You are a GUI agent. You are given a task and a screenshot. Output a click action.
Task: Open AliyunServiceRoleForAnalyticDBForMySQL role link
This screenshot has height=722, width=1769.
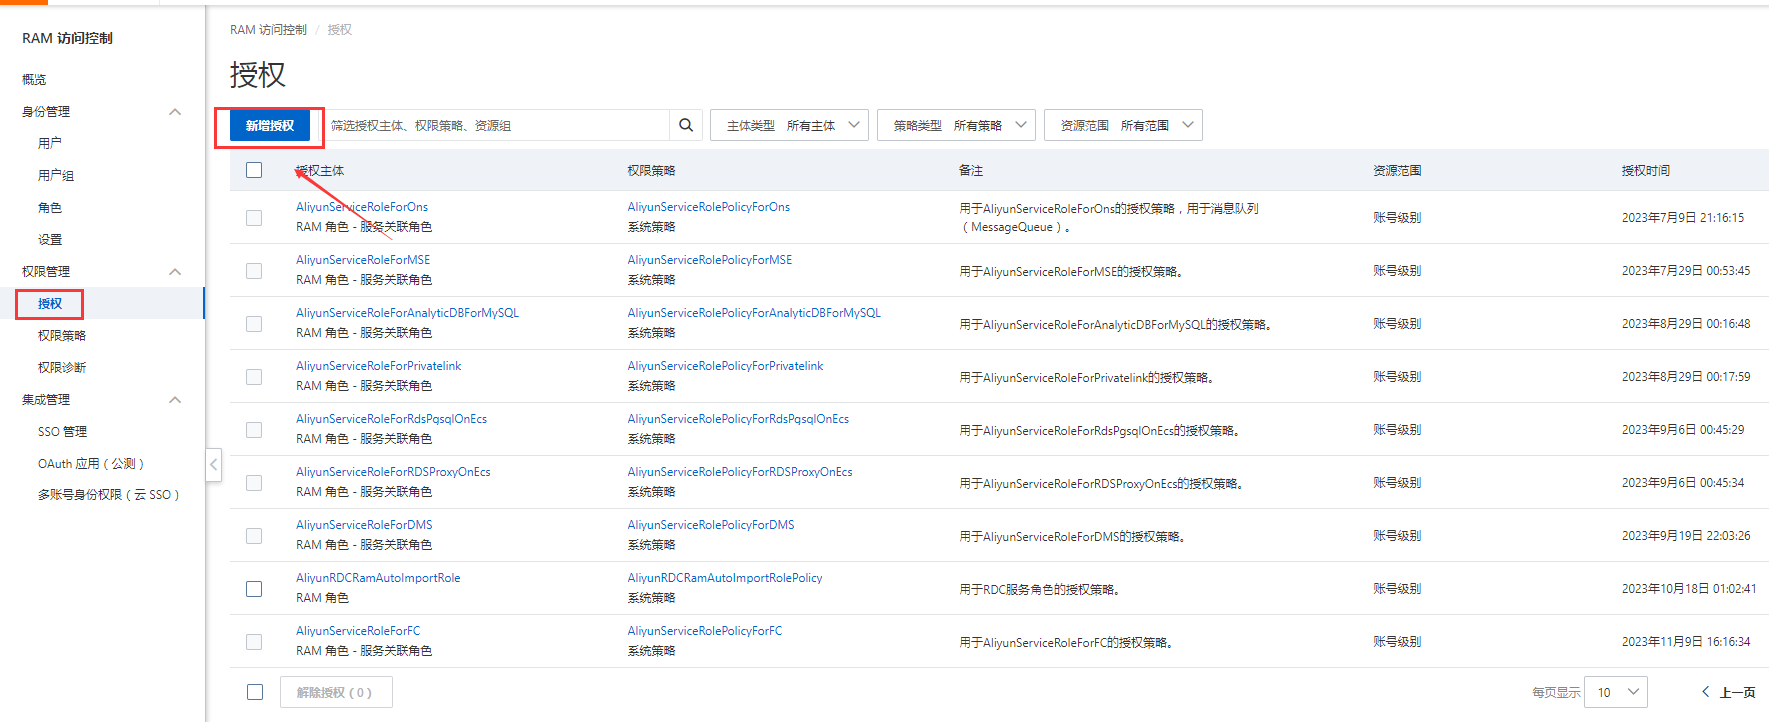(x=408, y=313)
